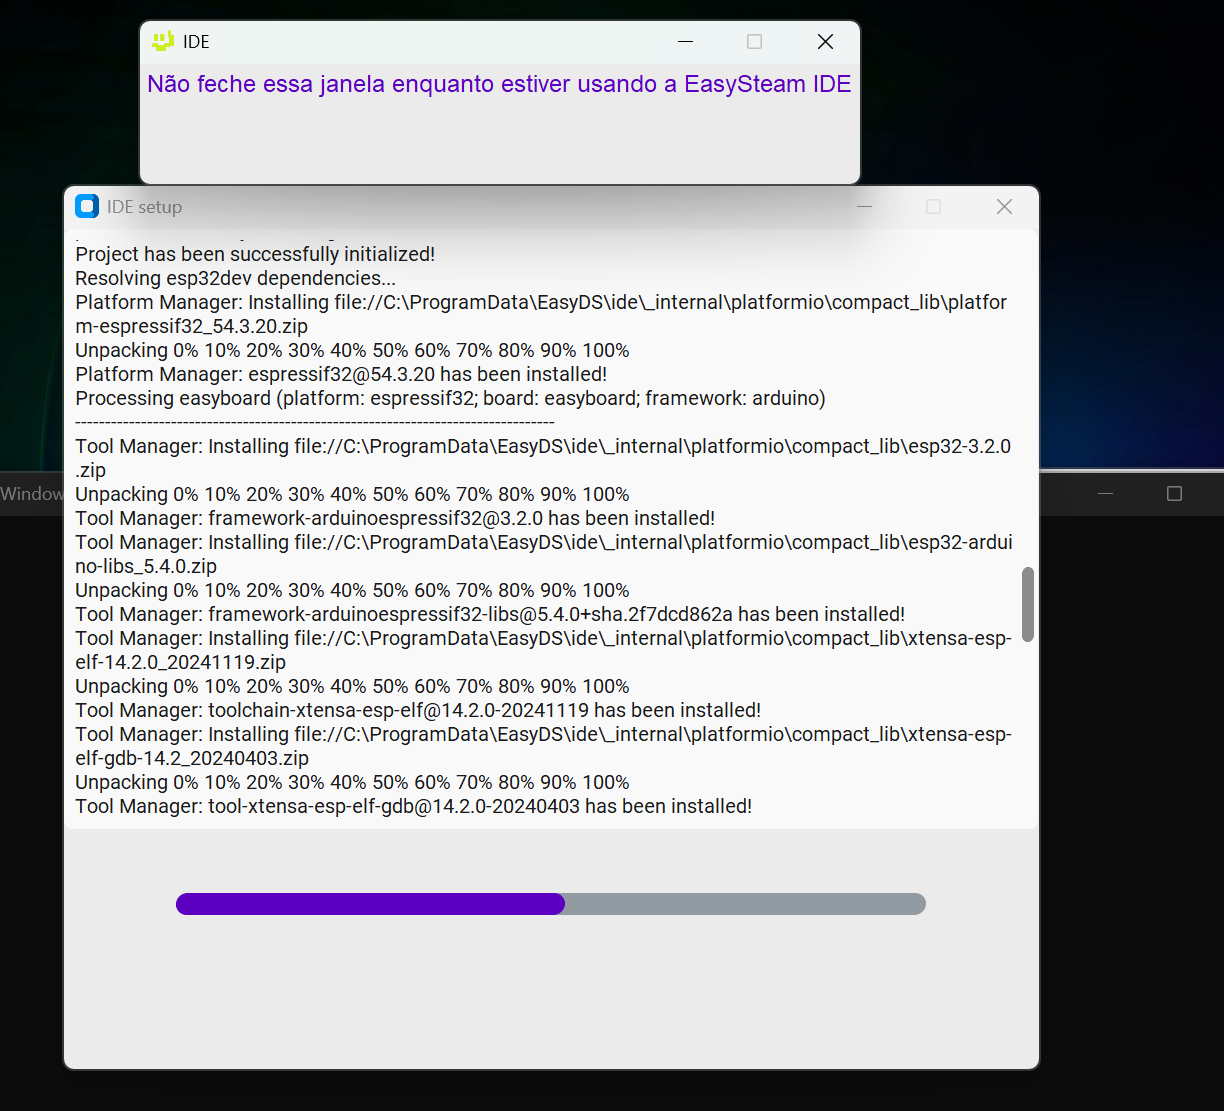Click the EasySteam IDE window app icon
The height and width of the screenshot is (1111, 1224).
[x=162, y=41]
